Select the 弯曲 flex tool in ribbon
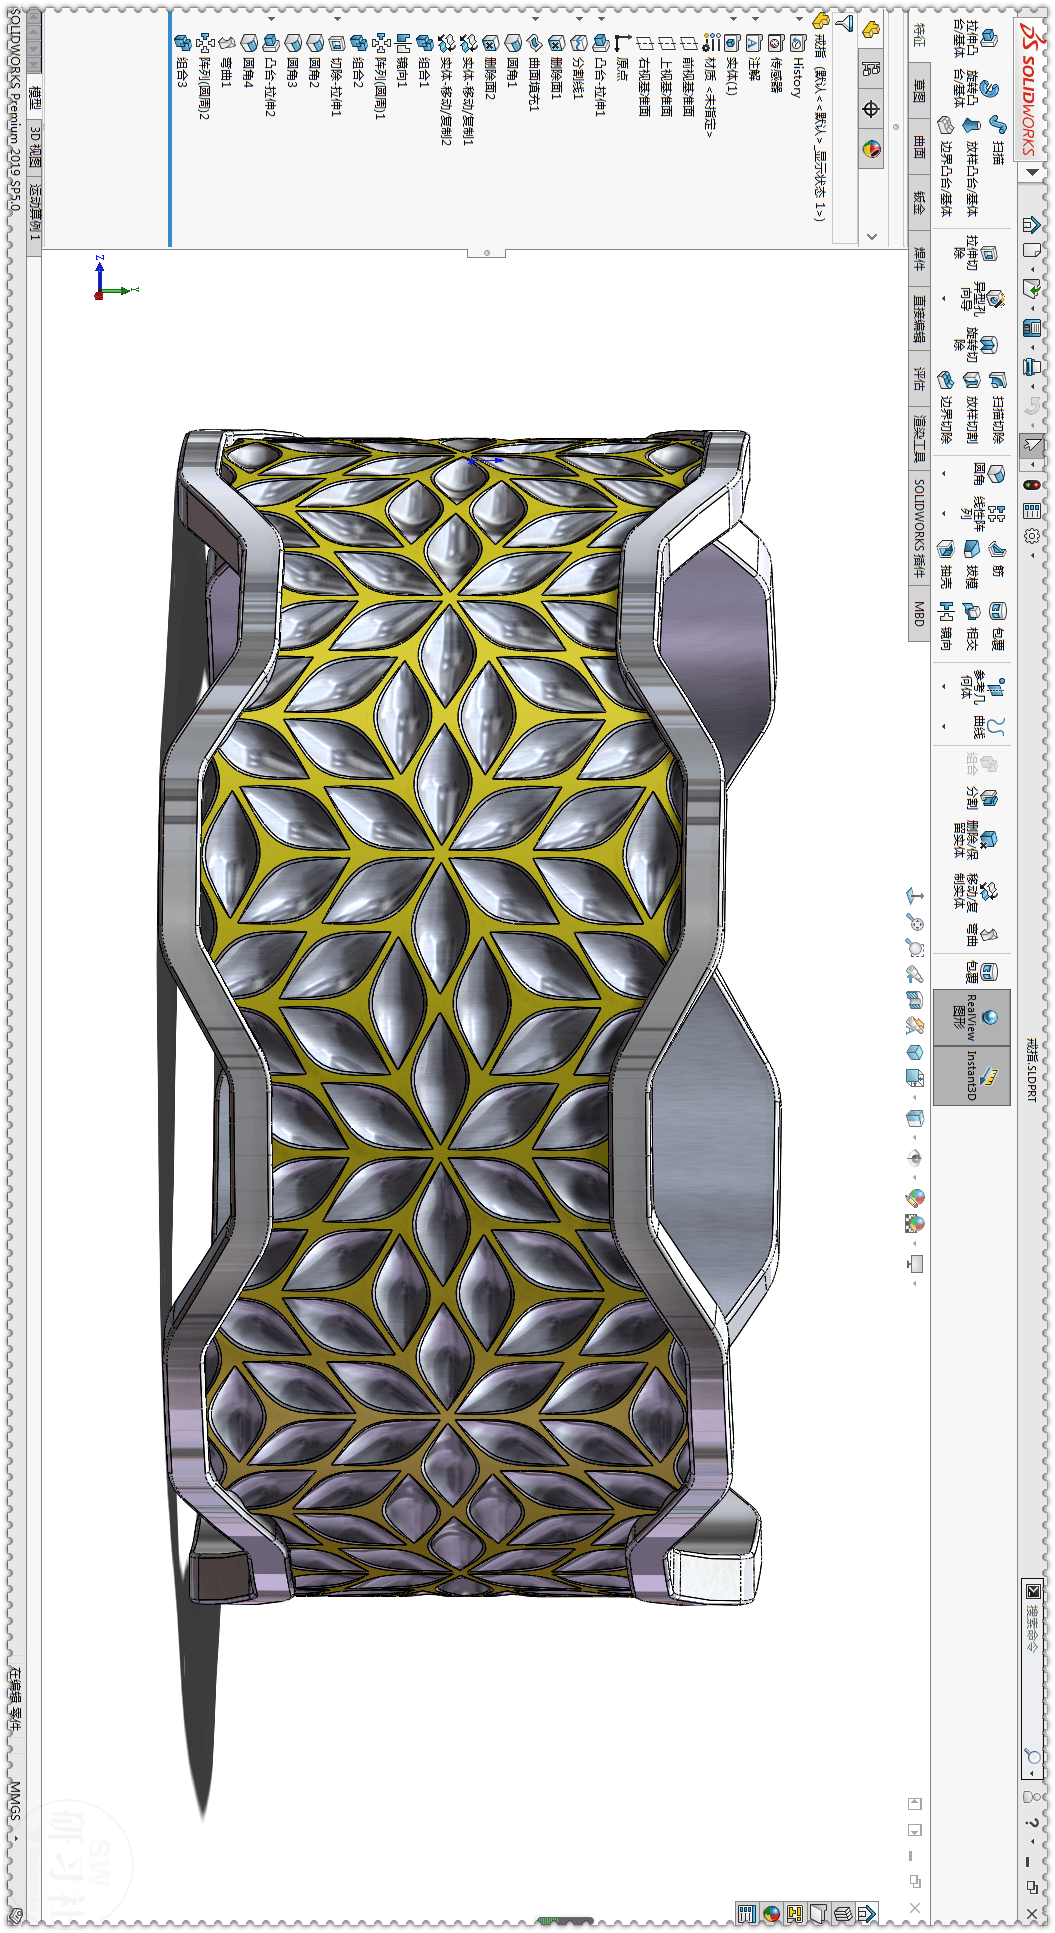 coord(981,935)
